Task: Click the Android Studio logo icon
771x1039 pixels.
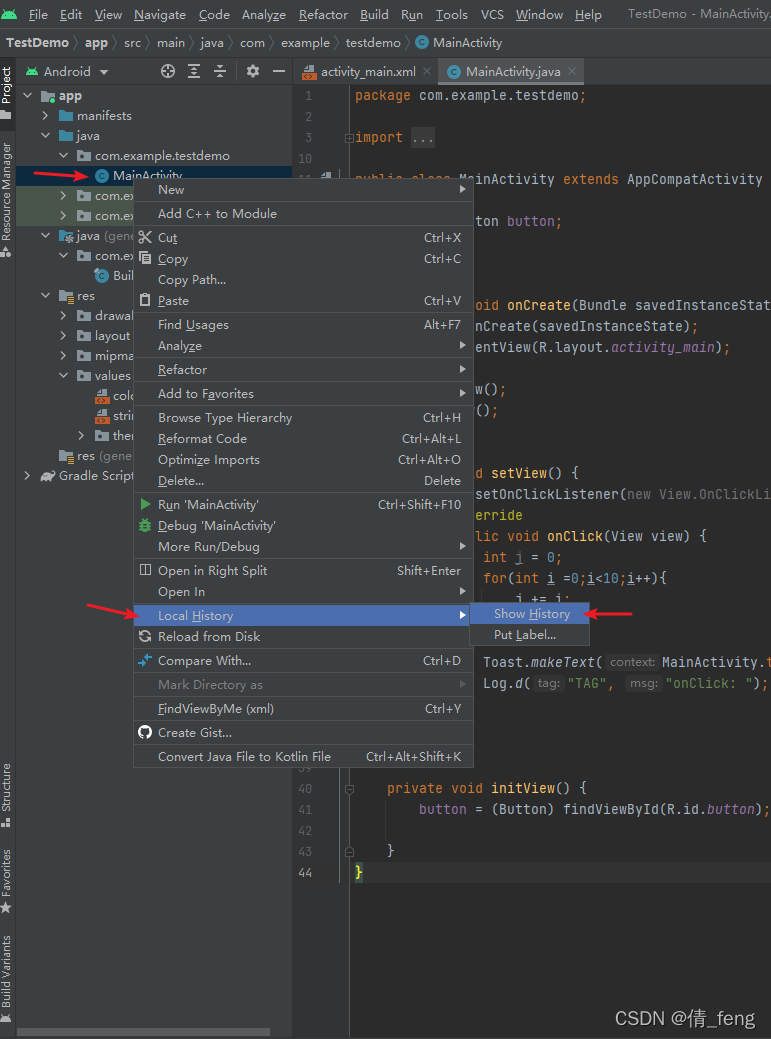Action: click(x=9, y=13)
